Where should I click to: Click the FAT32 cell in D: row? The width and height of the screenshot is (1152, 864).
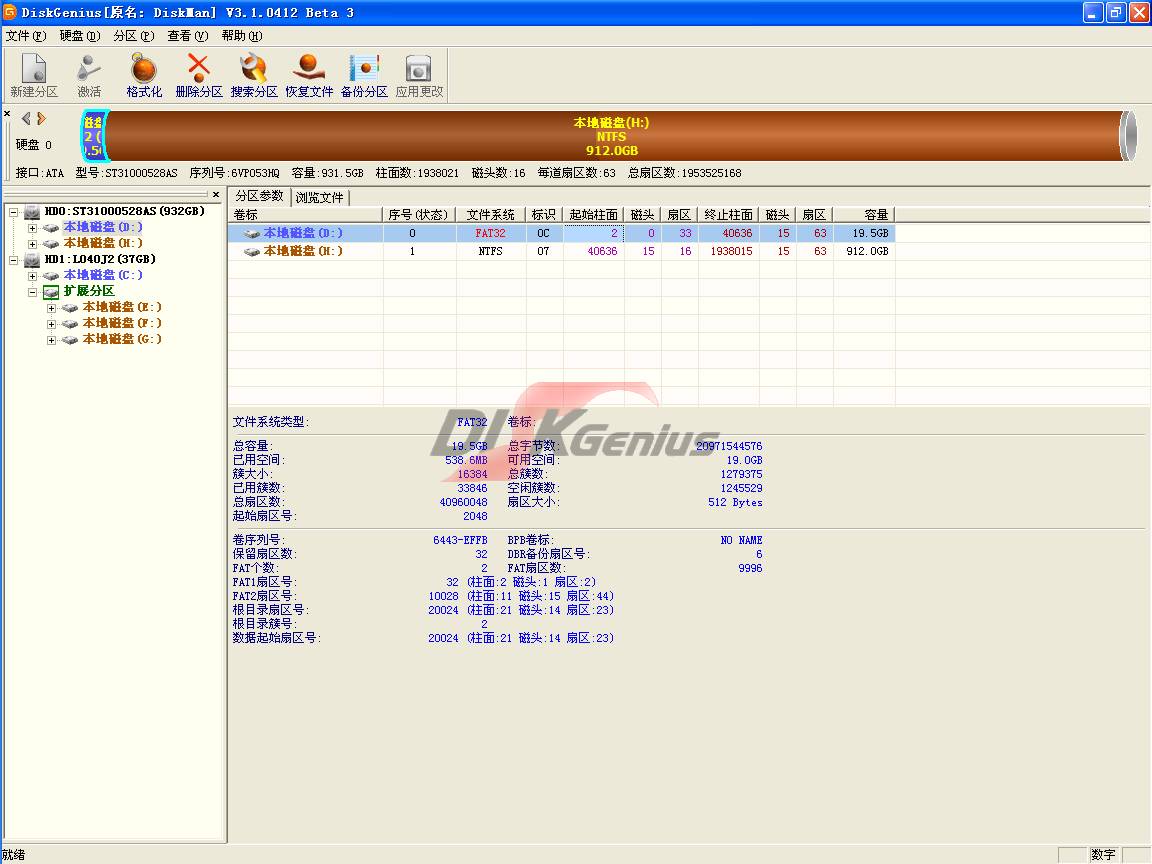pos(491,233)
